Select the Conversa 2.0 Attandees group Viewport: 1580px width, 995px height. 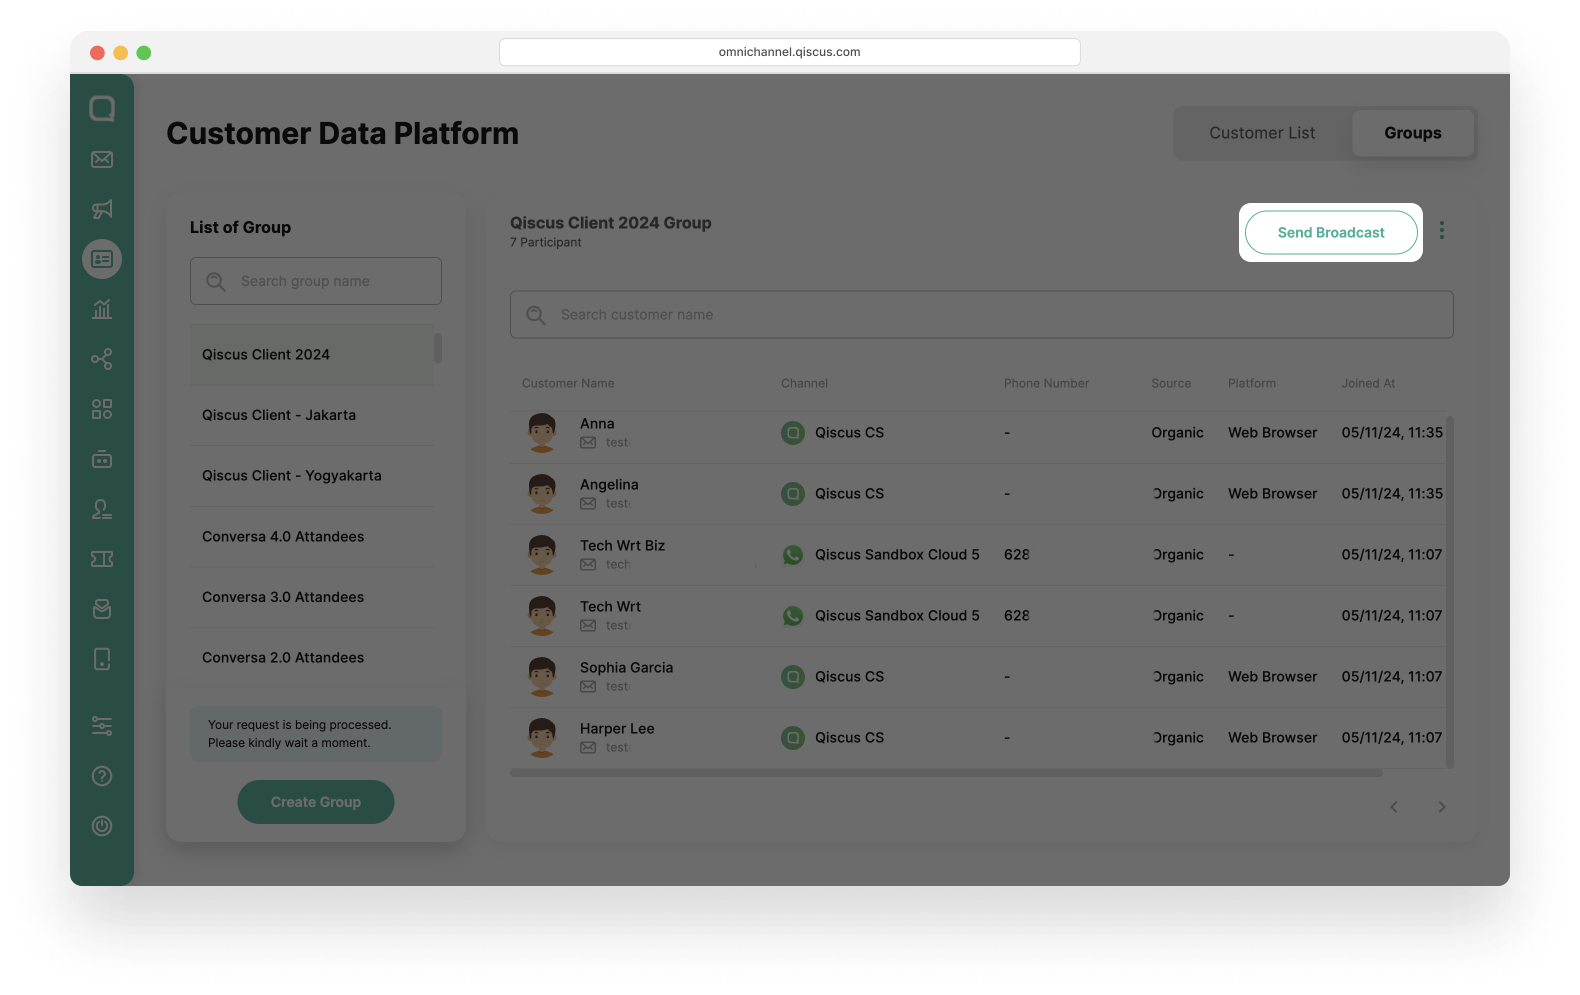click(312, 658)
